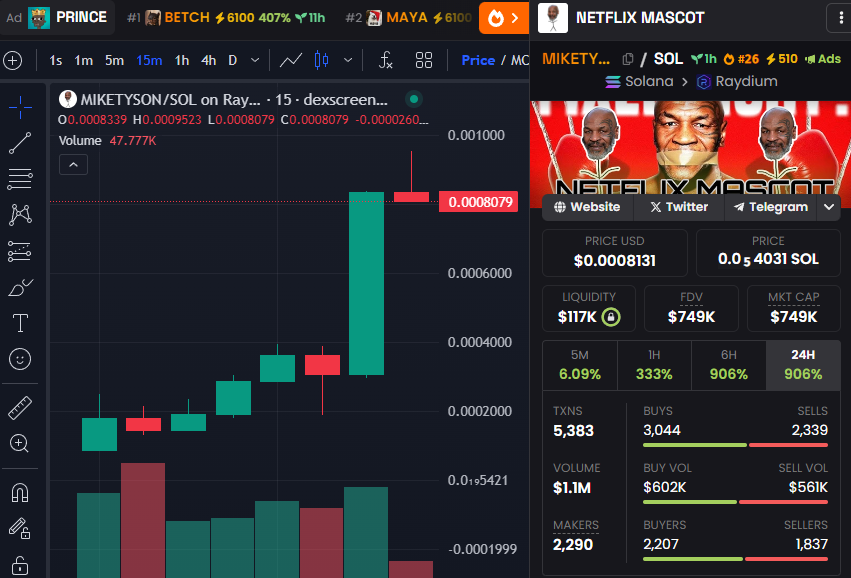Copy the MIKETY token address
This screenshot has height=578, width=851.
[x=628, y=59]
